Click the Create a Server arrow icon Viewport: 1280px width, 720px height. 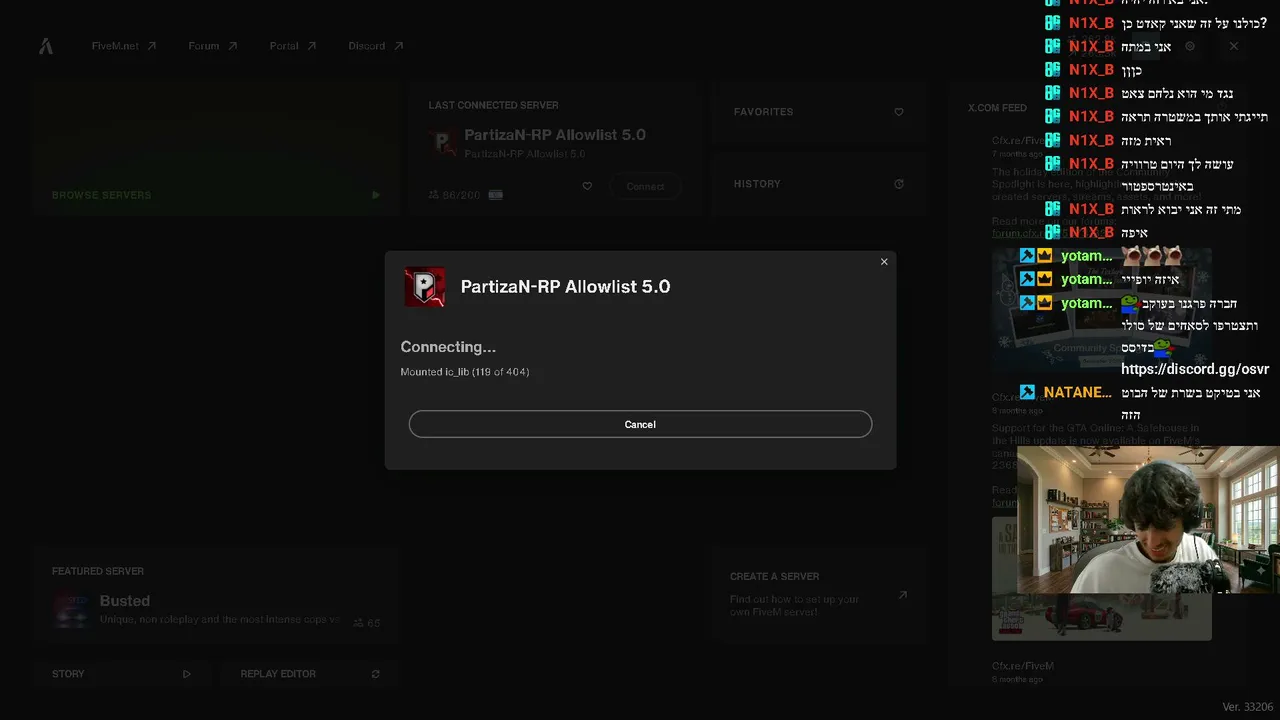(902, 595)
